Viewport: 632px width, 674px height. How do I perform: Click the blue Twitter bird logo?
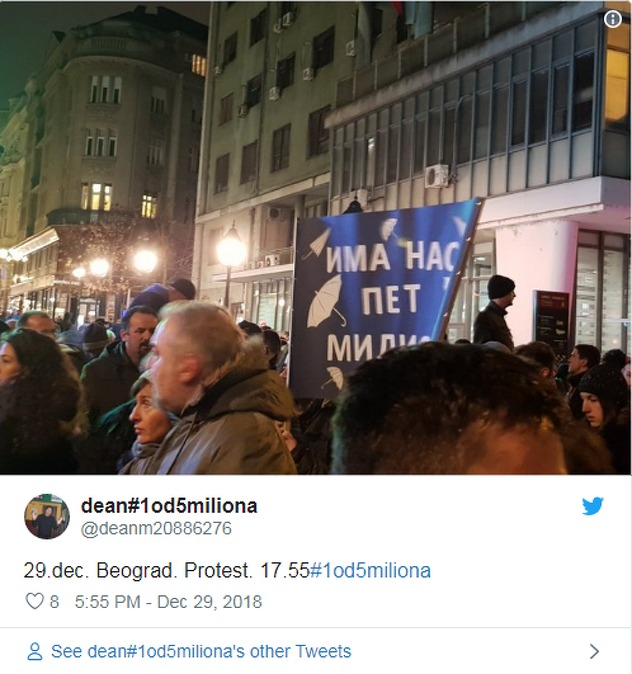point(592,506)
